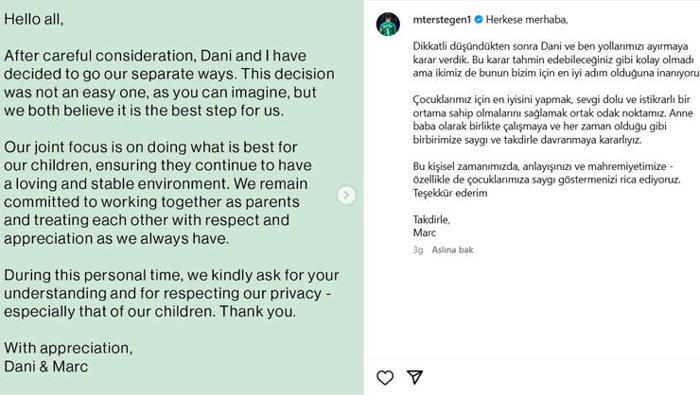Share the post via paper plane icon
This screenshot has width=700, height=395.
[415, 377]
